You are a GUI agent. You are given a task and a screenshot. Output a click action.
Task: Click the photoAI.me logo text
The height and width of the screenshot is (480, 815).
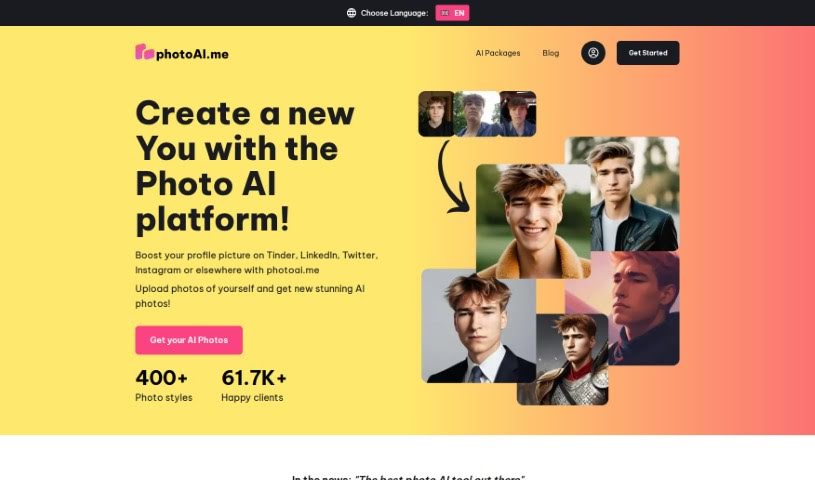(x=192, y=54)
